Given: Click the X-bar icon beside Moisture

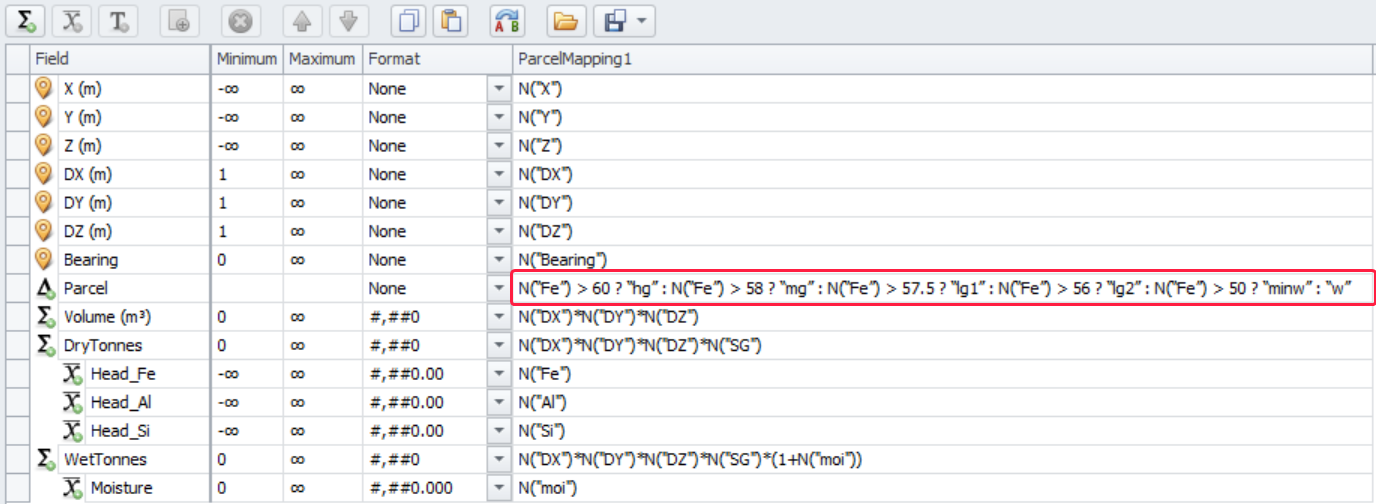Looking at the screenshot, I should (72, 488).
